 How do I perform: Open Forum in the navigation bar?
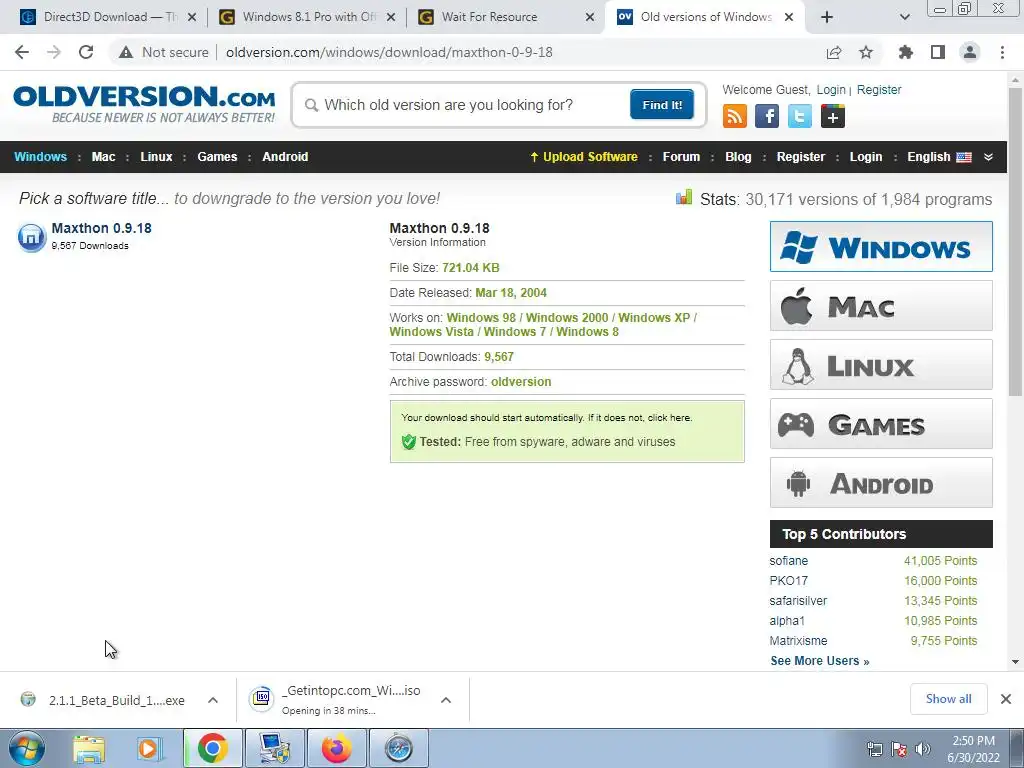pyautogui.click(x=681, y=157)
